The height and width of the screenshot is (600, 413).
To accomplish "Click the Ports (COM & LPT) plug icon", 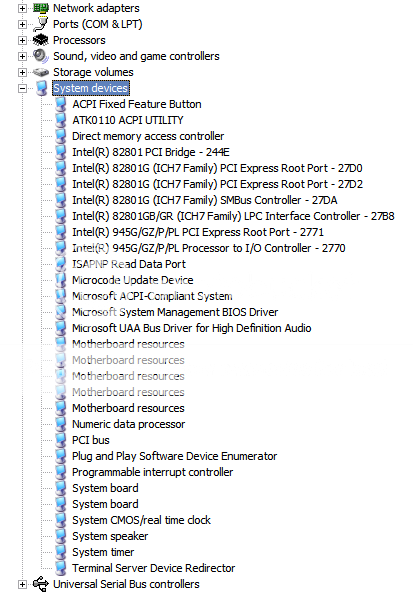I will [x=41, y=24].
